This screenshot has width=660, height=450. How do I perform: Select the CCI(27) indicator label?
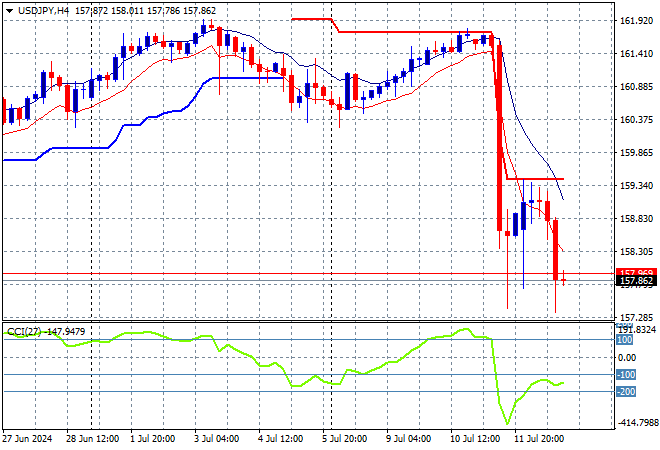tap(24, 332)
